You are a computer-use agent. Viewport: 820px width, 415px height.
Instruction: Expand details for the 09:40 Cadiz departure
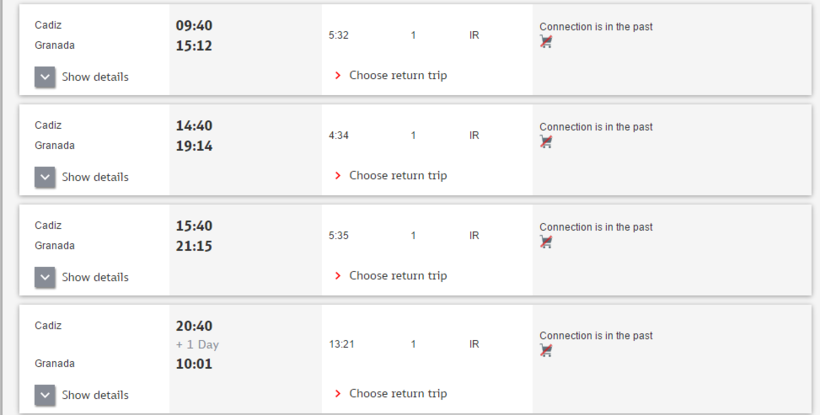pyautogui.click(x=45, y=77)
